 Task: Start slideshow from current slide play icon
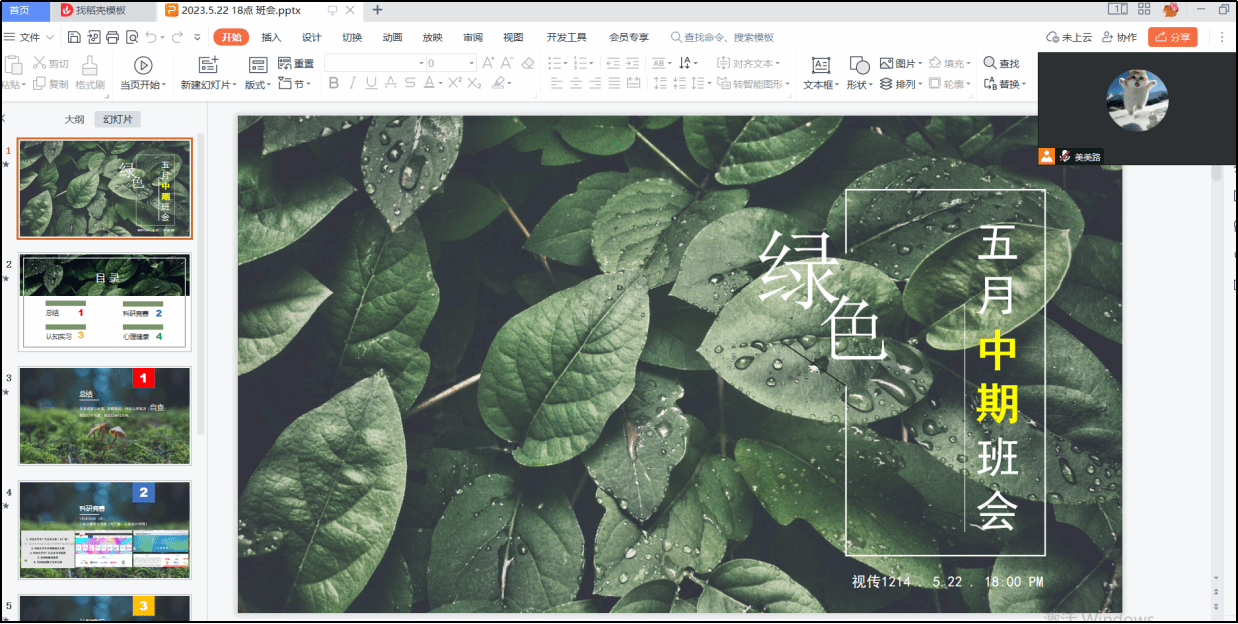pos(143,64)
